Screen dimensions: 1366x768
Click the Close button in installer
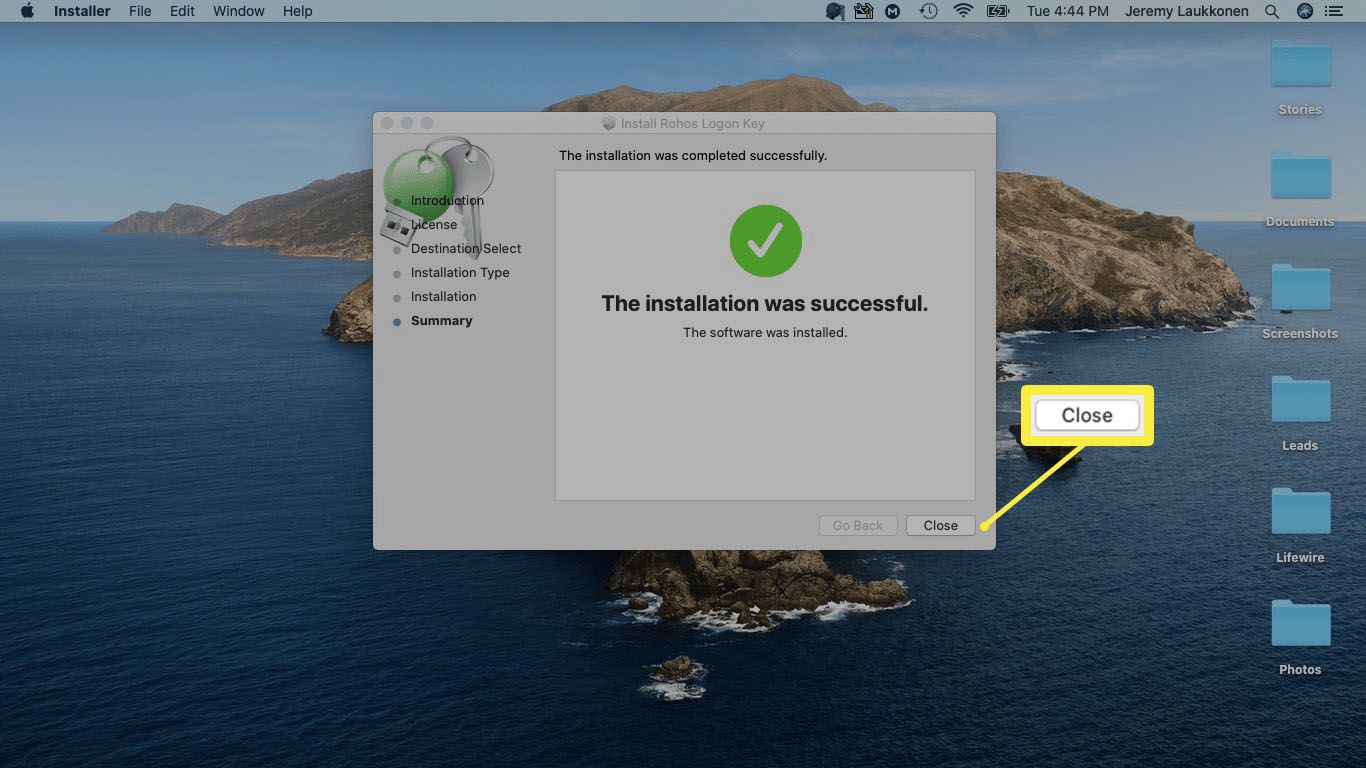click(940, 525)
